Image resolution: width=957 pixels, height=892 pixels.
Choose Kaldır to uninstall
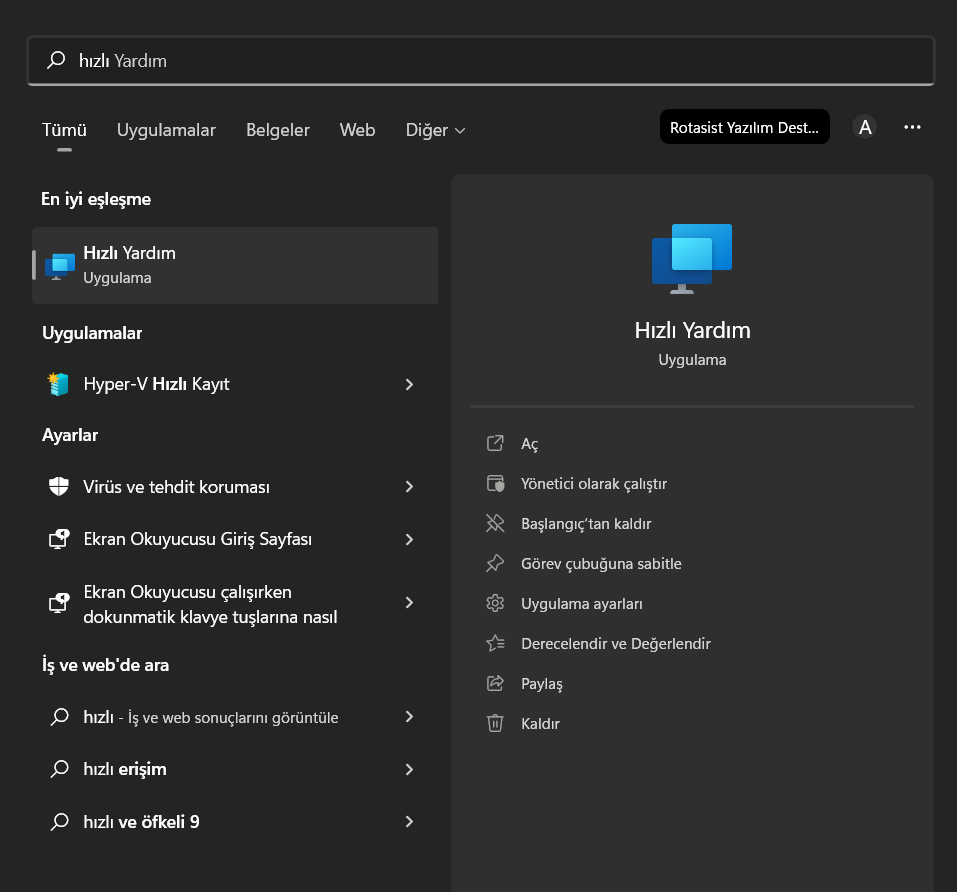point(692,724)
